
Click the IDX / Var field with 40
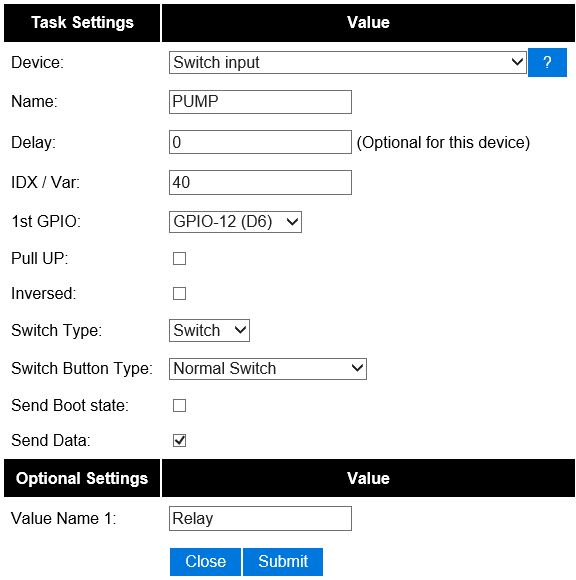coord(260,182)
